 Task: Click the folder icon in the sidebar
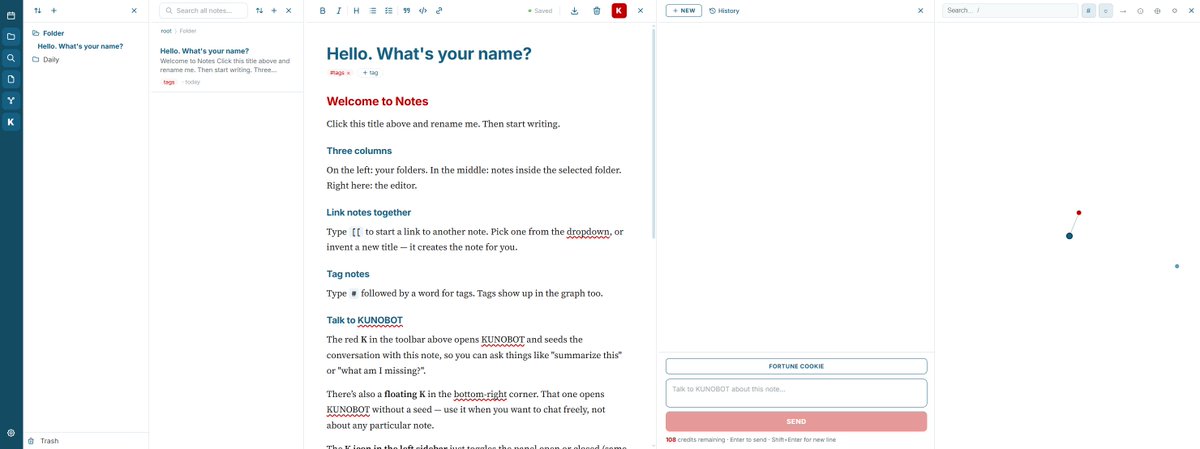(x=11, y=36)
